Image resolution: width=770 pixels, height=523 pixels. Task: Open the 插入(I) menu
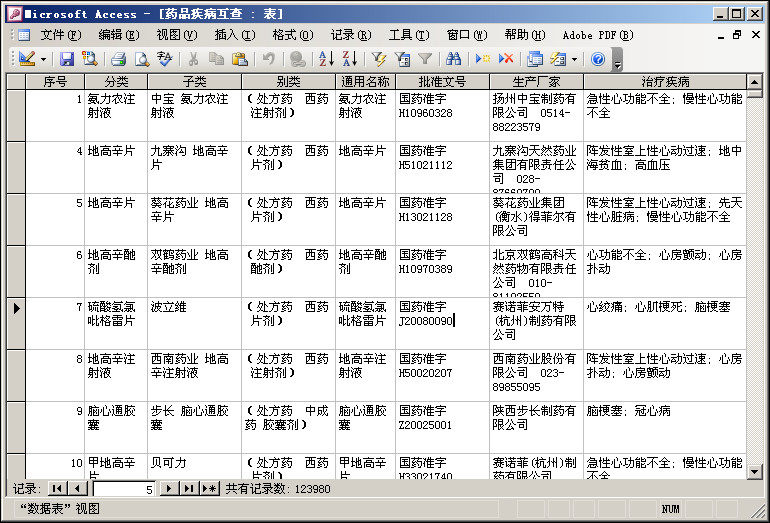(x=235, y=35)
